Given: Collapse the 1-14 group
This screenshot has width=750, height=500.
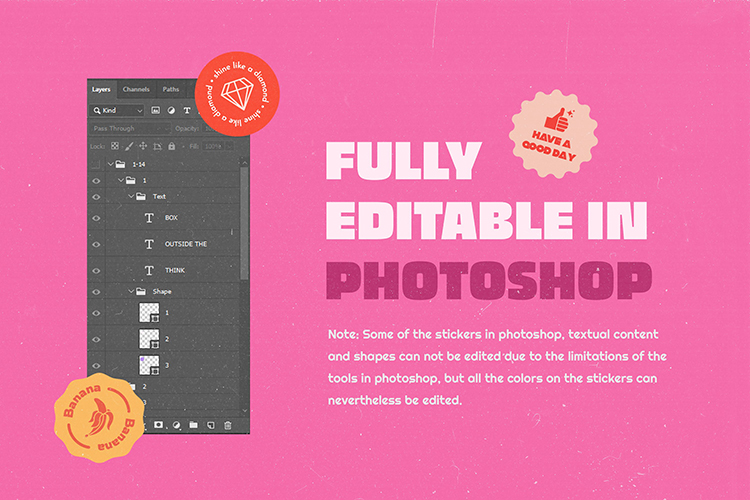Looking at the screenshot, I should [x=110, y=164].
